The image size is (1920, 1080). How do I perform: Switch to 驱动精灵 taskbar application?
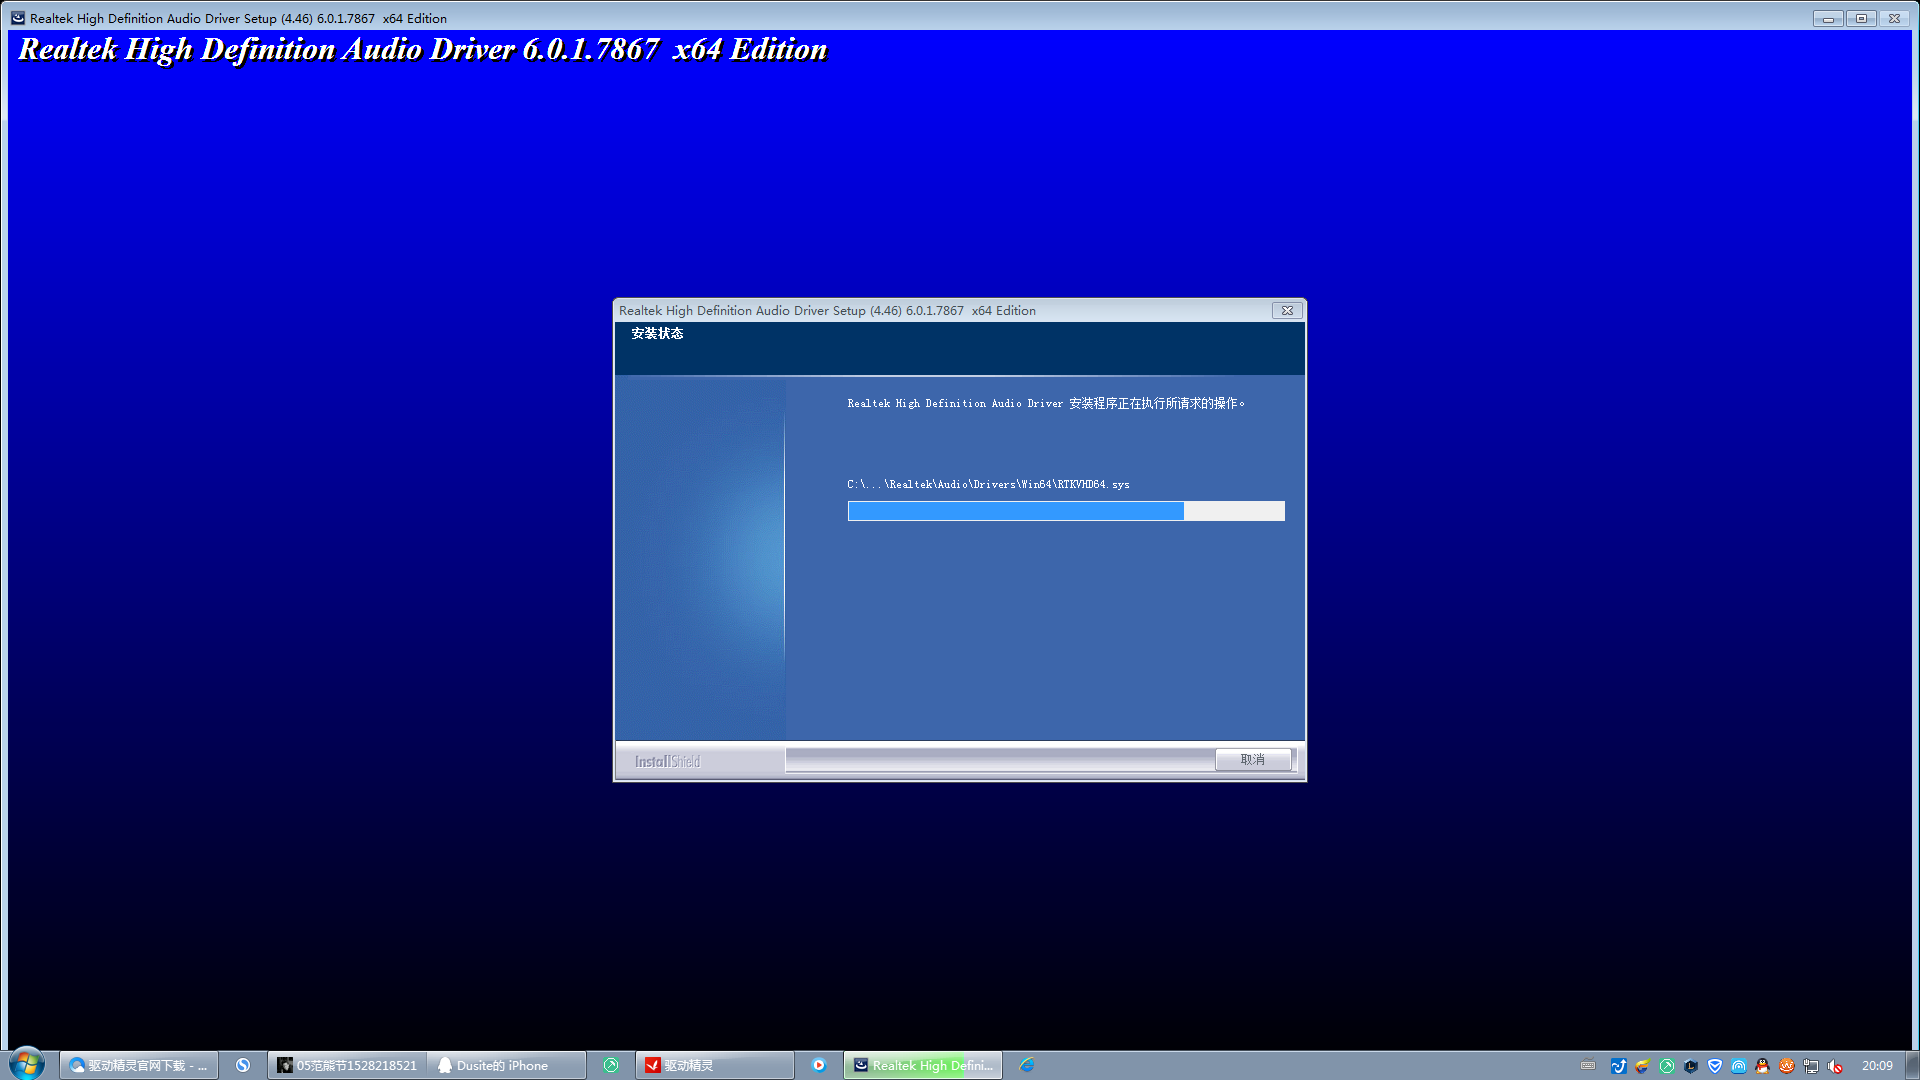[715, 1065]
